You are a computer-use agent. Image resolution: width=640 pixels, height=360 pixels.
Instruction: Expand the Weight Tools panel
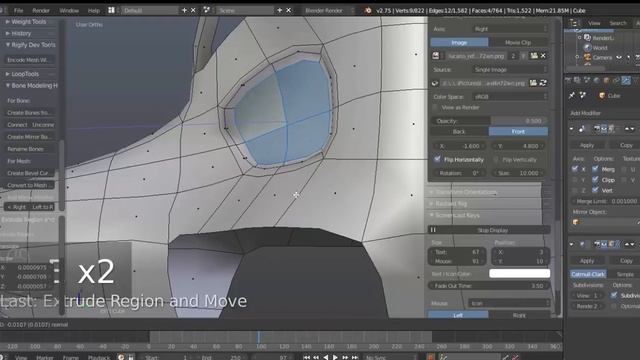click(x=29, y=22)
